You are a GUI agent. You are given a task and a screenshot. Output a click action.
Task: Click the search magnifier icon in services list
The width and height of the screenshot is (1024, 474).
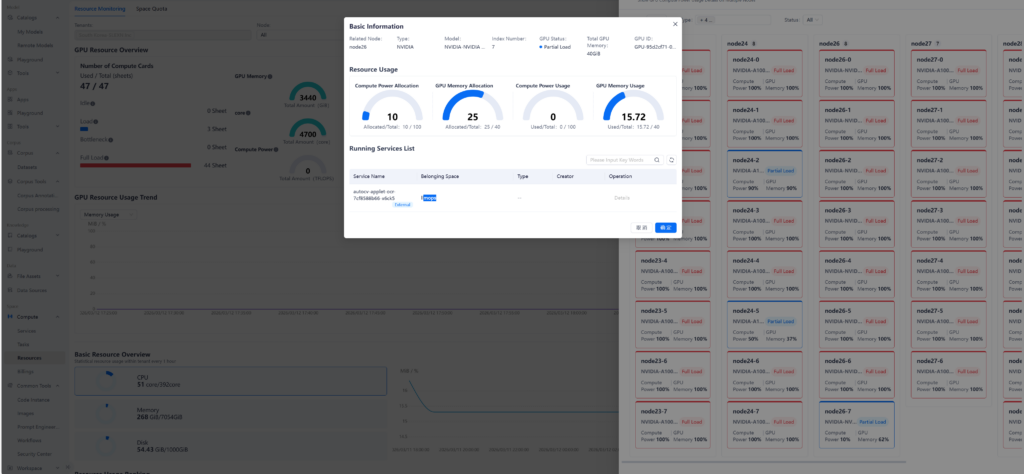[x=657, y=159]
